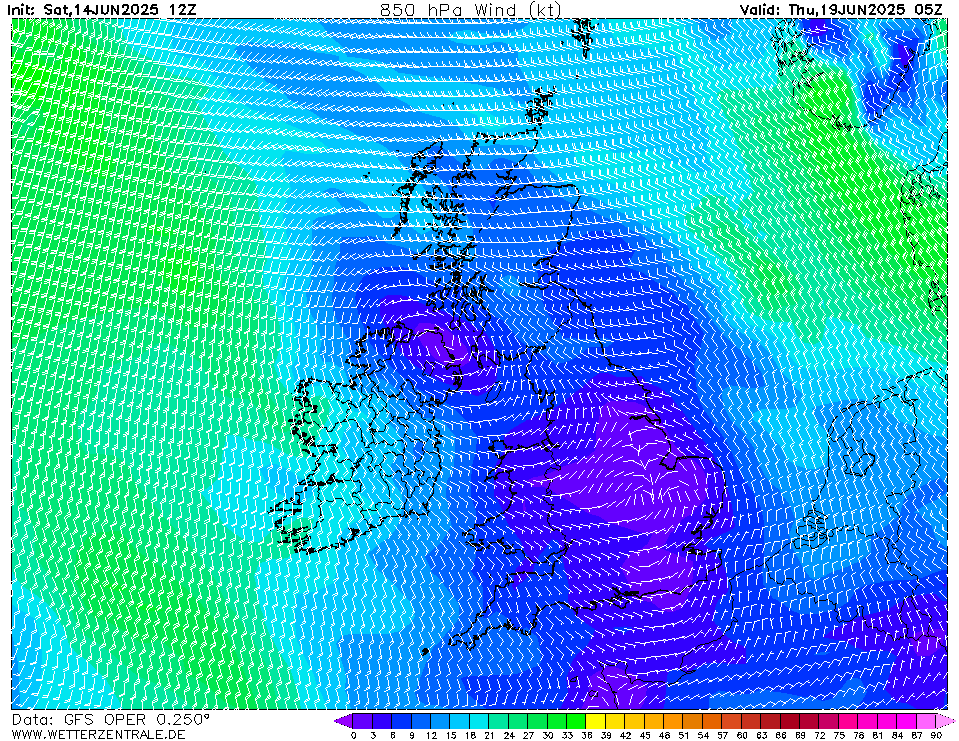Click the "Valid: Thu,19JUN2025 05Z" timestamp
The width and height of the screenshot is (959, 741).
point(841,9)
